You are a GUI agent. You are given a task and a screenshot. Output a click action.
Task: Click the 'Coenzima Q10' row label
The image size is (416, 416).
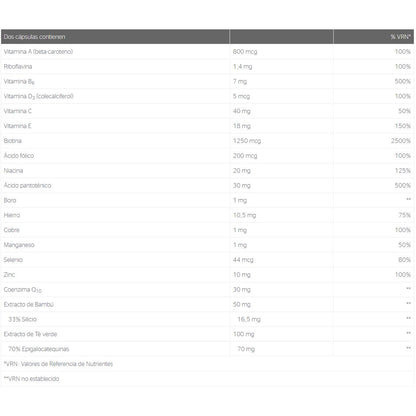point(23,290)
